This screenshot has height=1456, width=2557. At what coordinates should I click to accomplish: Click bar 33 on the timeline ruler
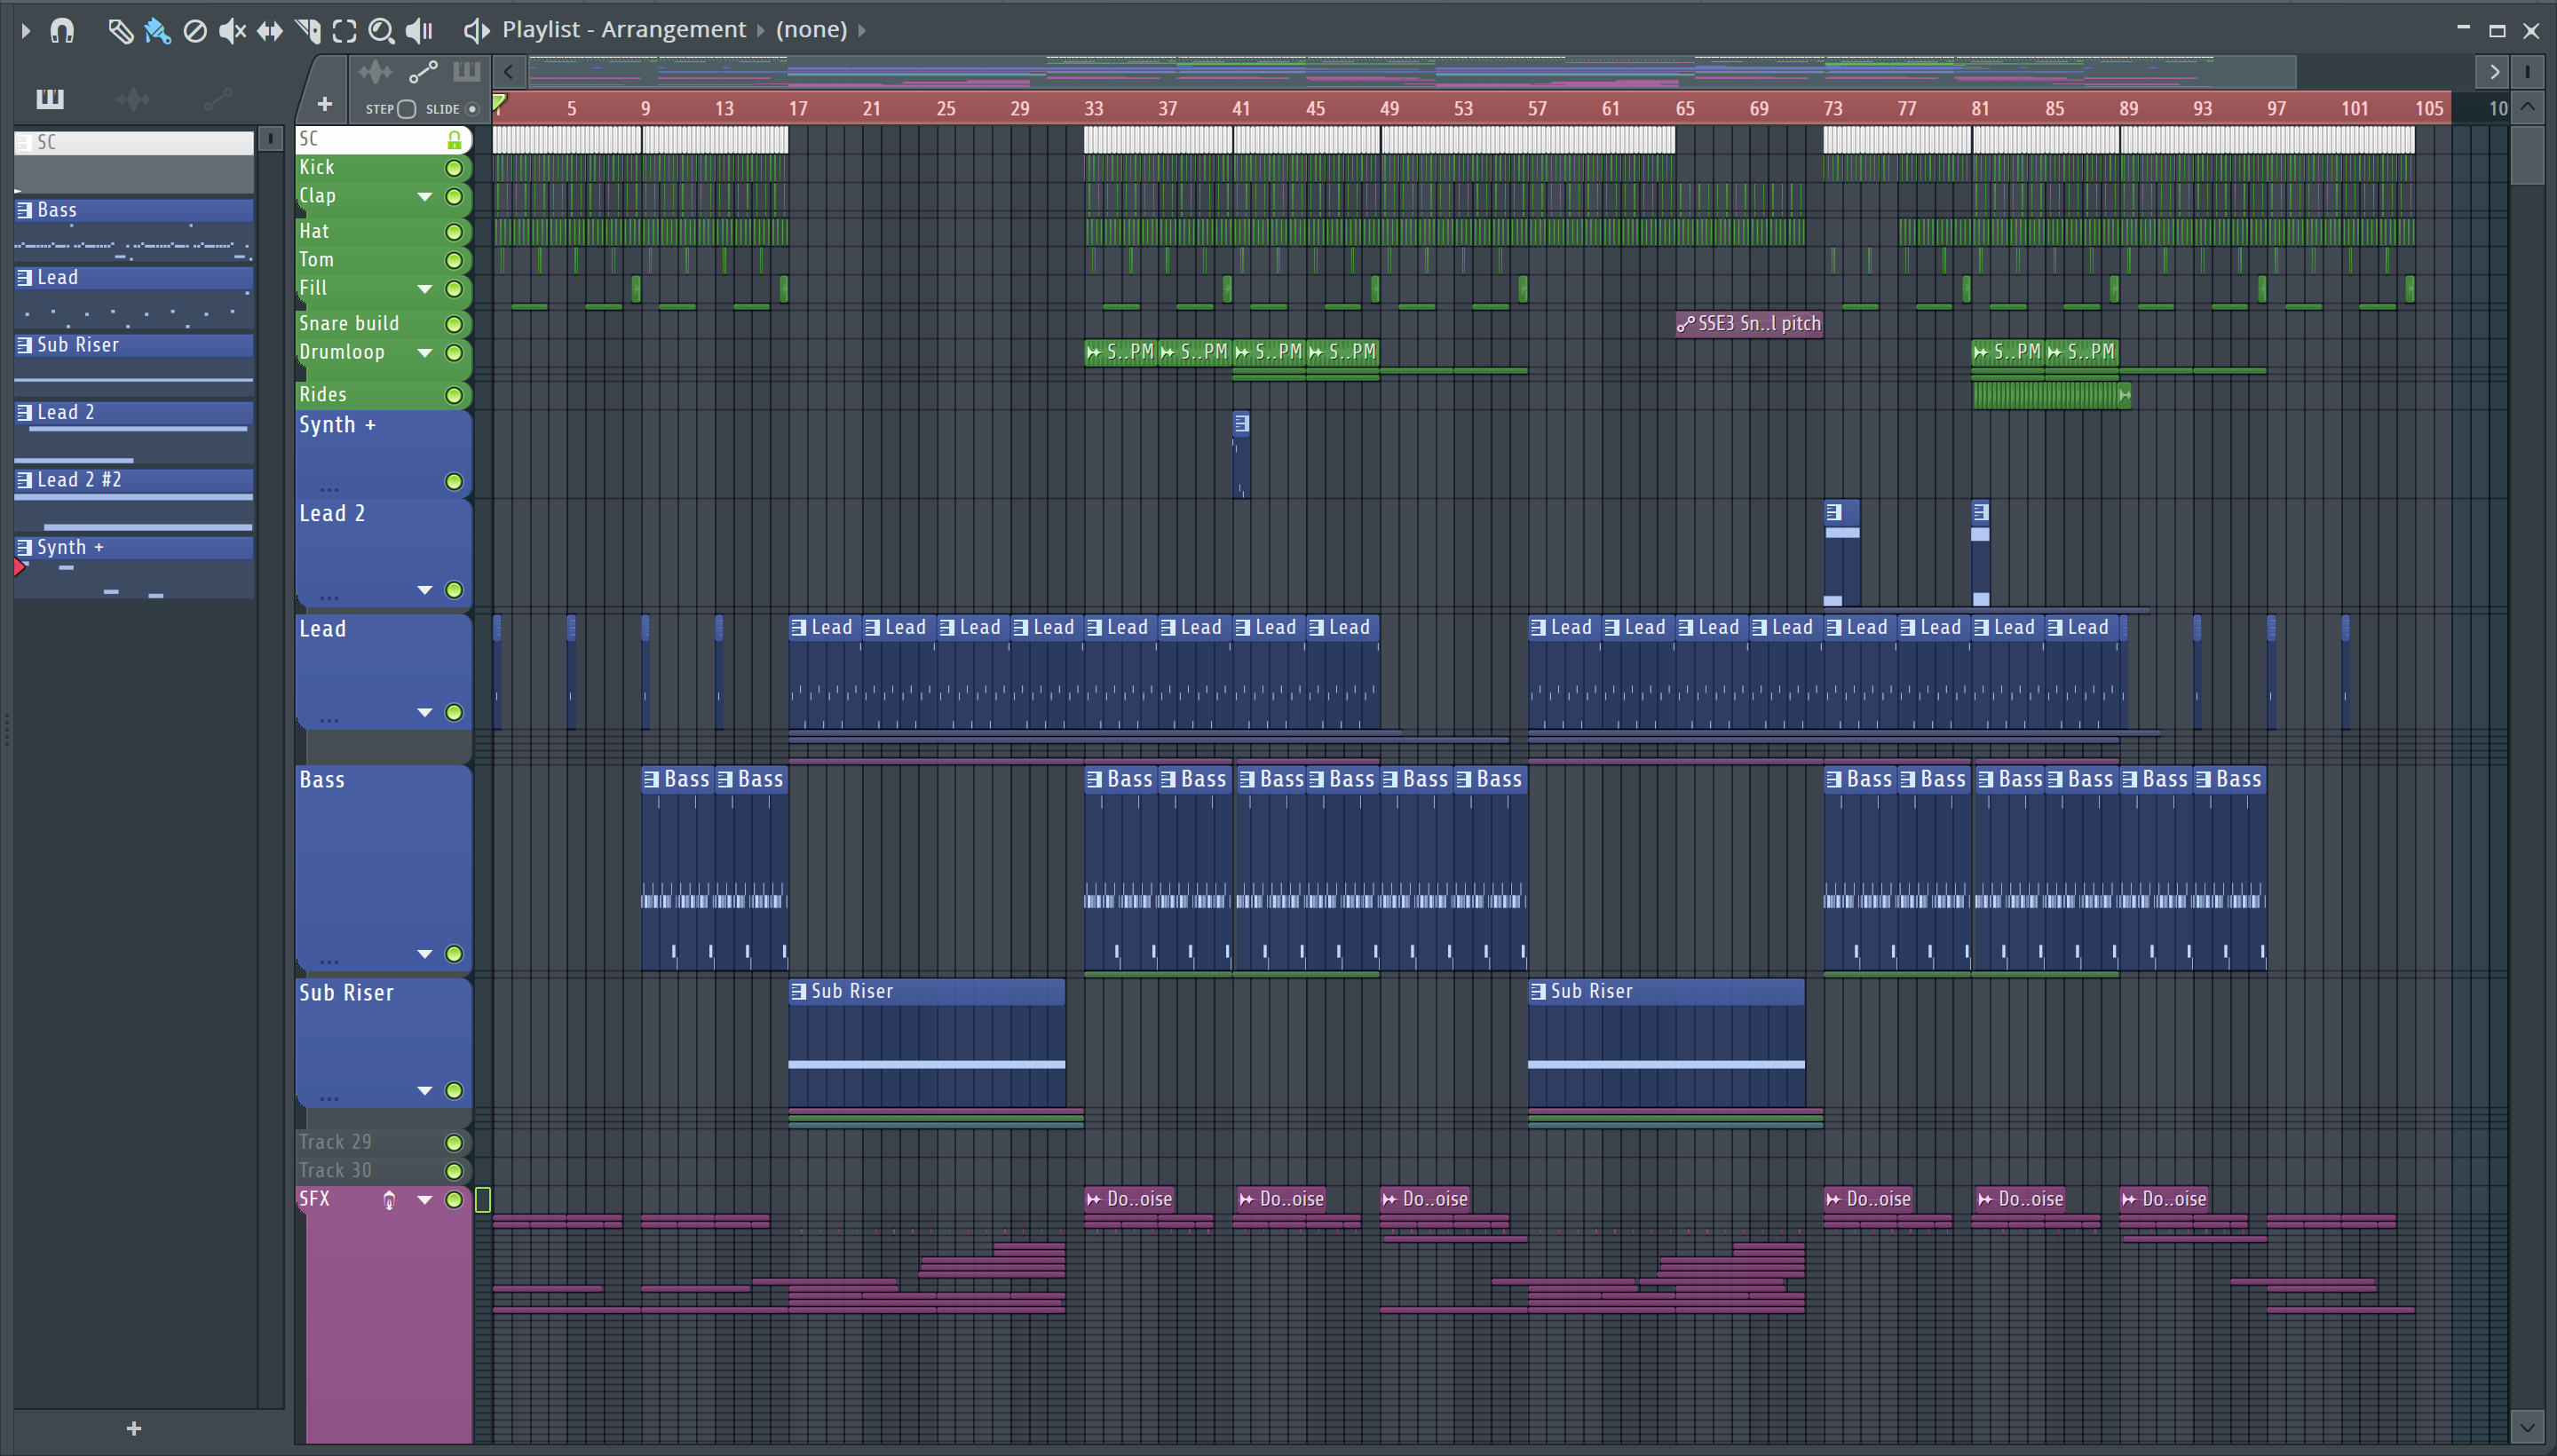coord(1094,108)
